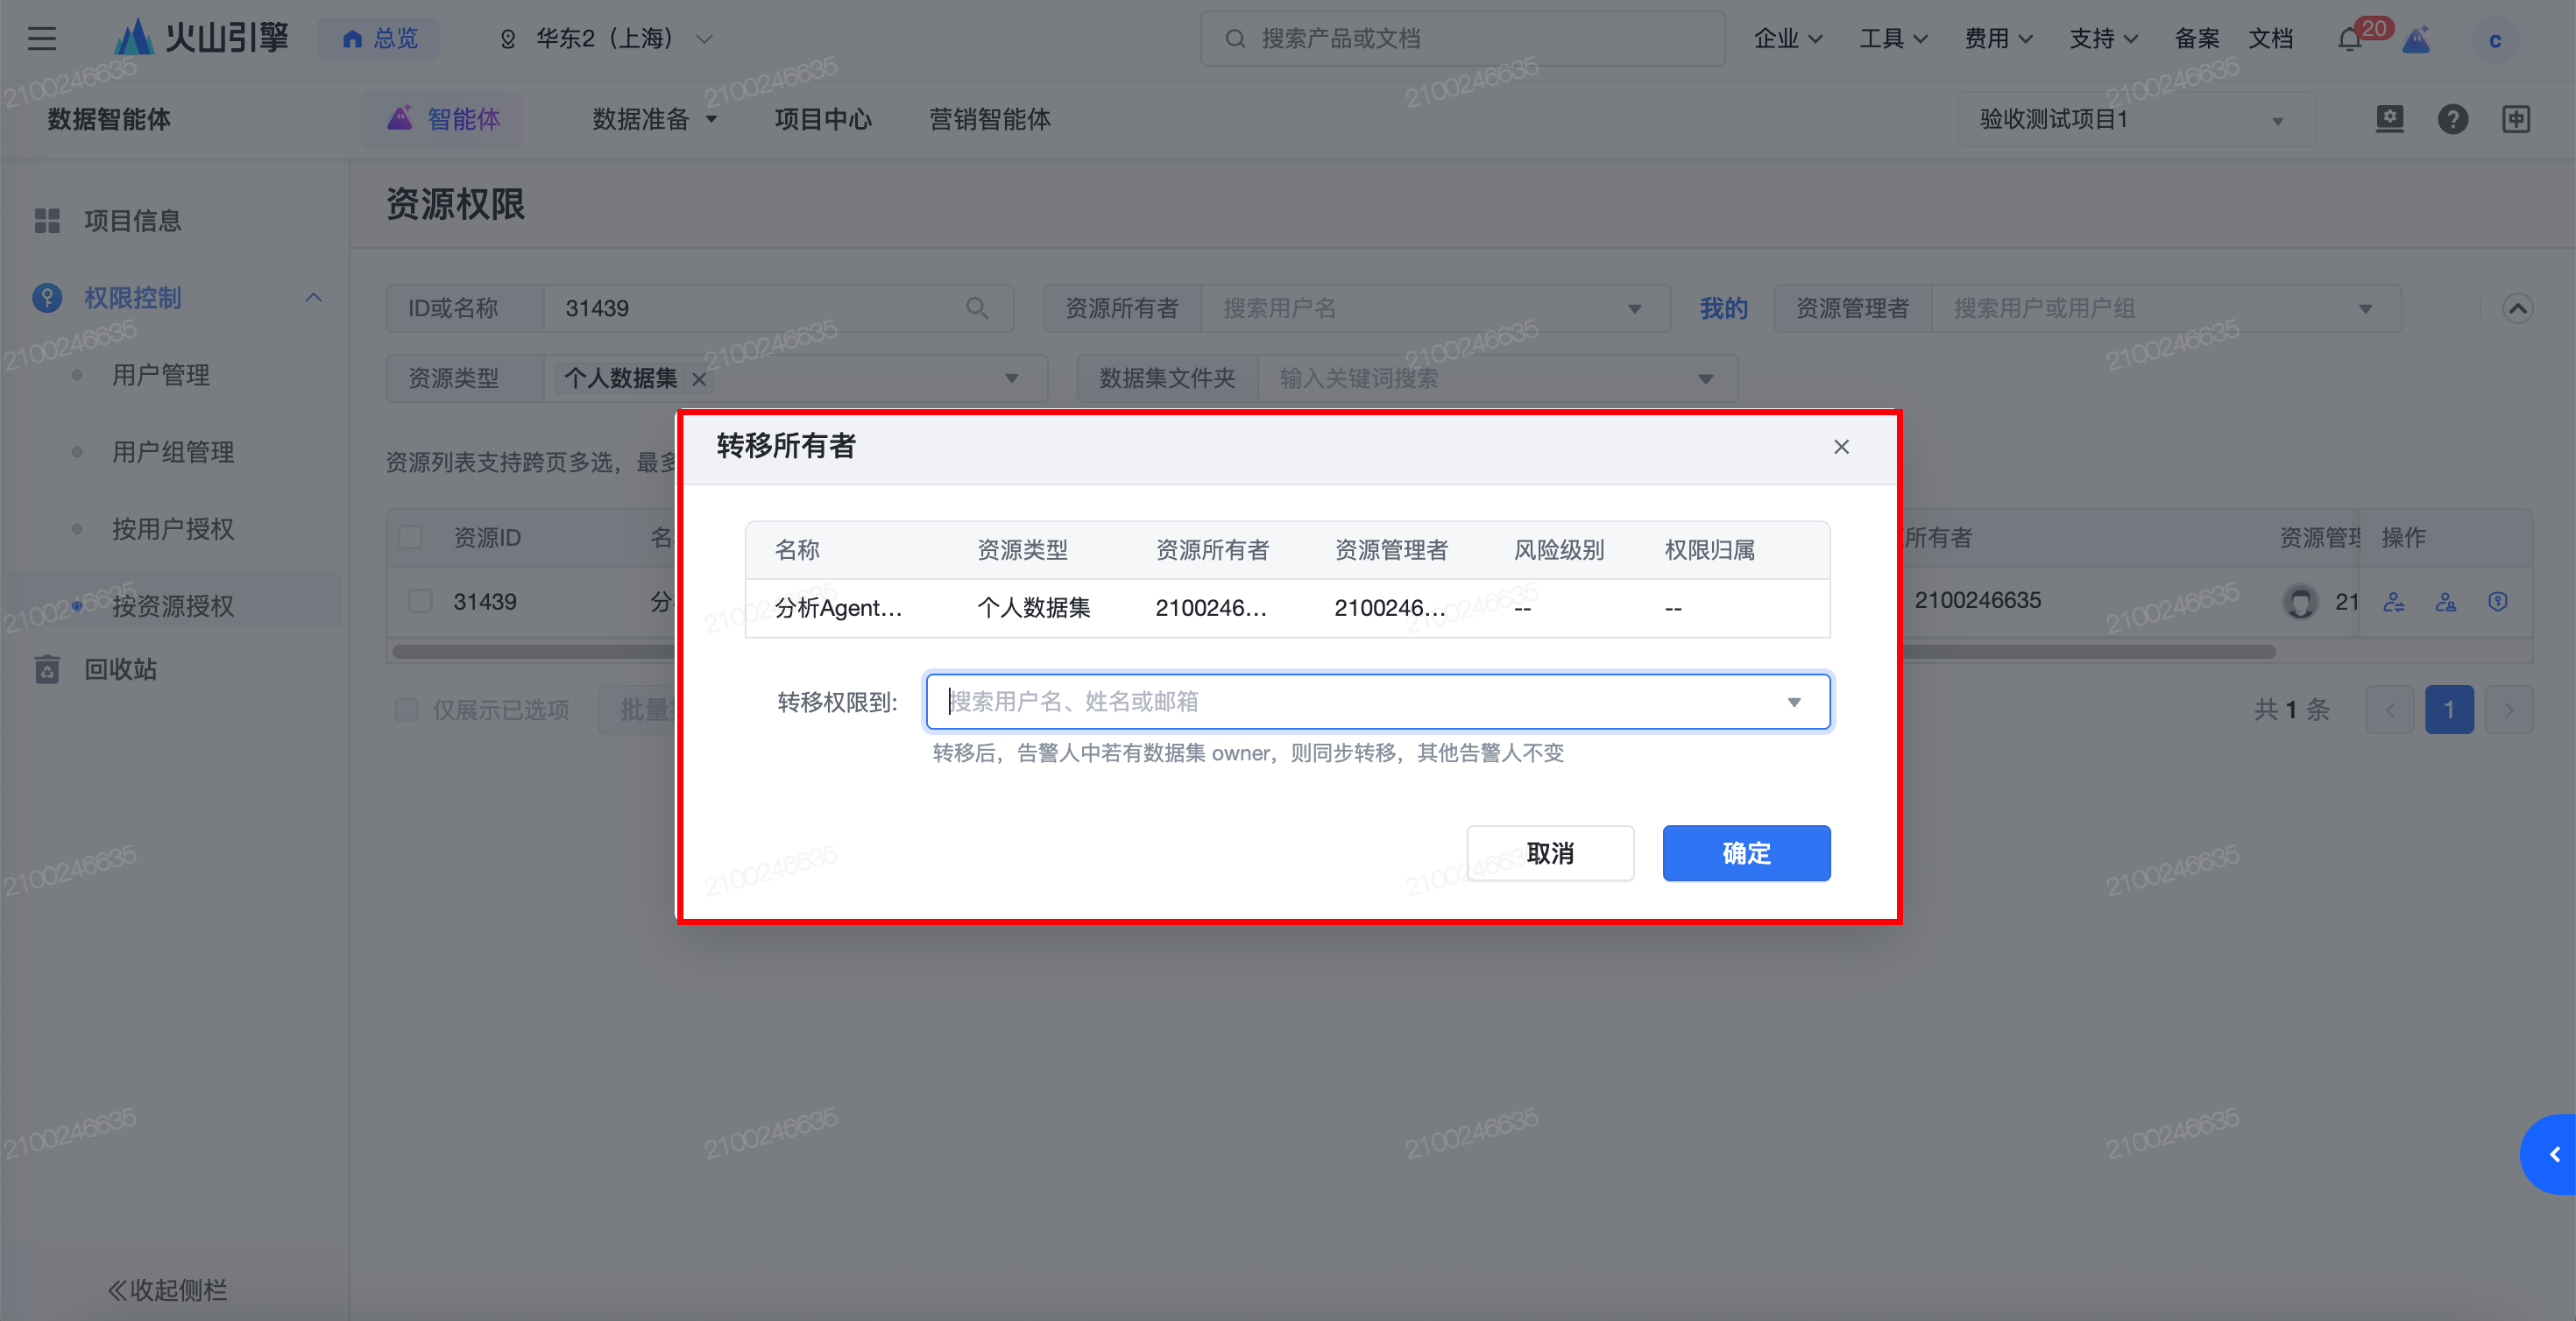Click search magnifier in ID field
Image resolution: width=2576 pixels, height=1321 pixels.
click(977, 308)
